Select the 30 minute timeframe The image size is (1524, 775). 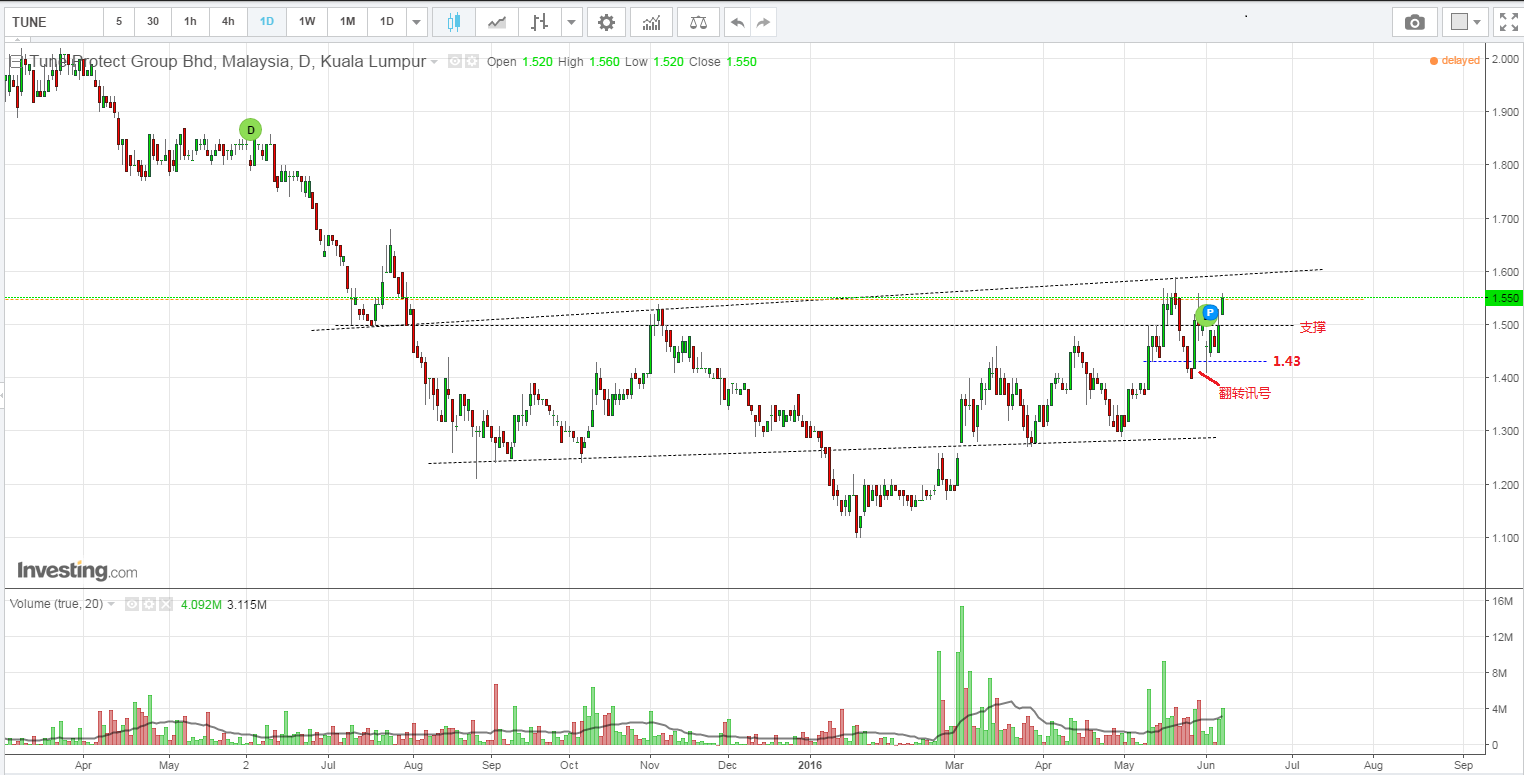tap(153, 22)
